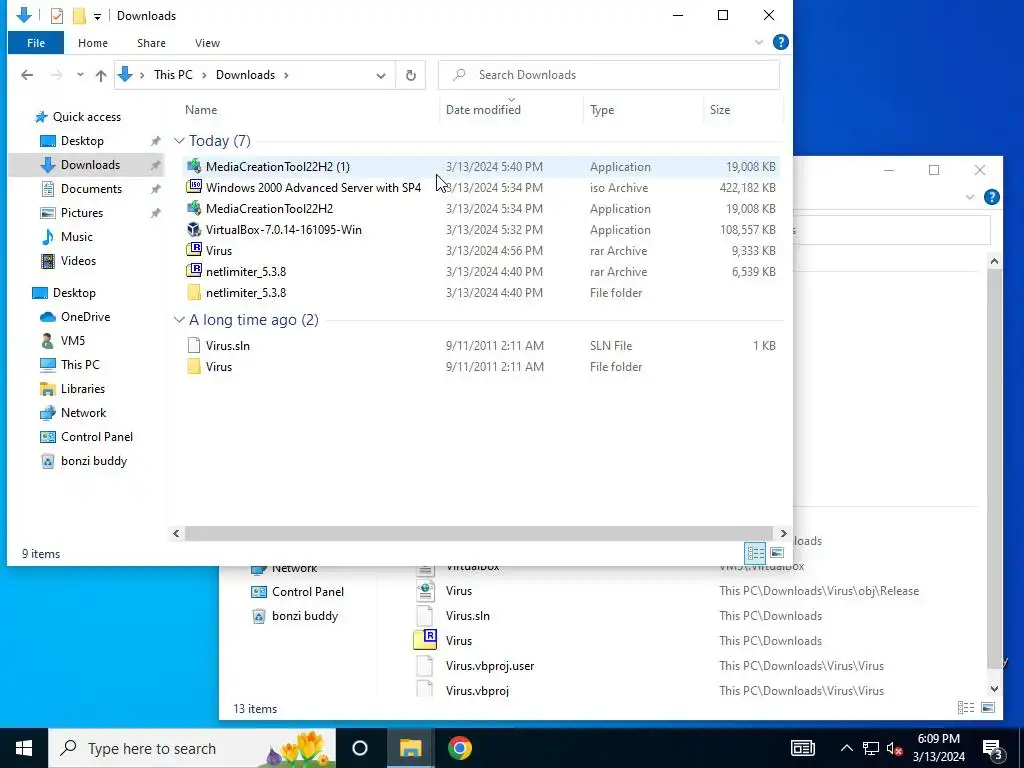Open Cortana circle on taskbar
Screen dimensions: 1024x768
360,748
